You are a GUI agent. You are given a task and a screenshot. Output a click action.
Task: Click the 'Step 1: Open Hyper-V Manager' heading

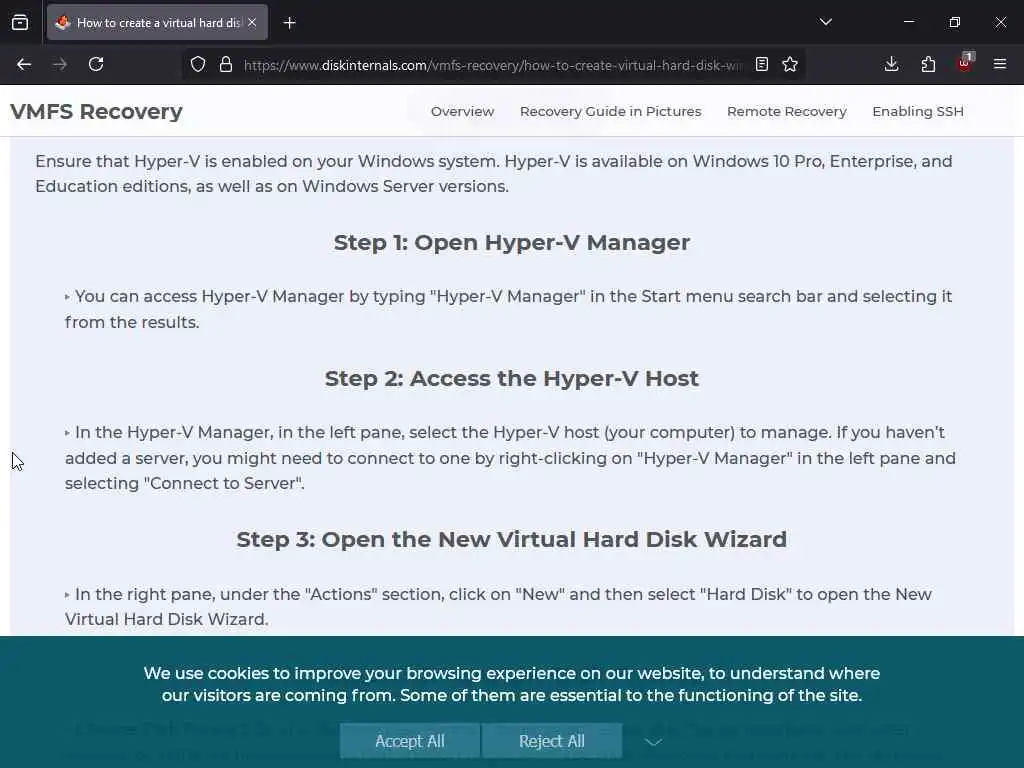512,243
